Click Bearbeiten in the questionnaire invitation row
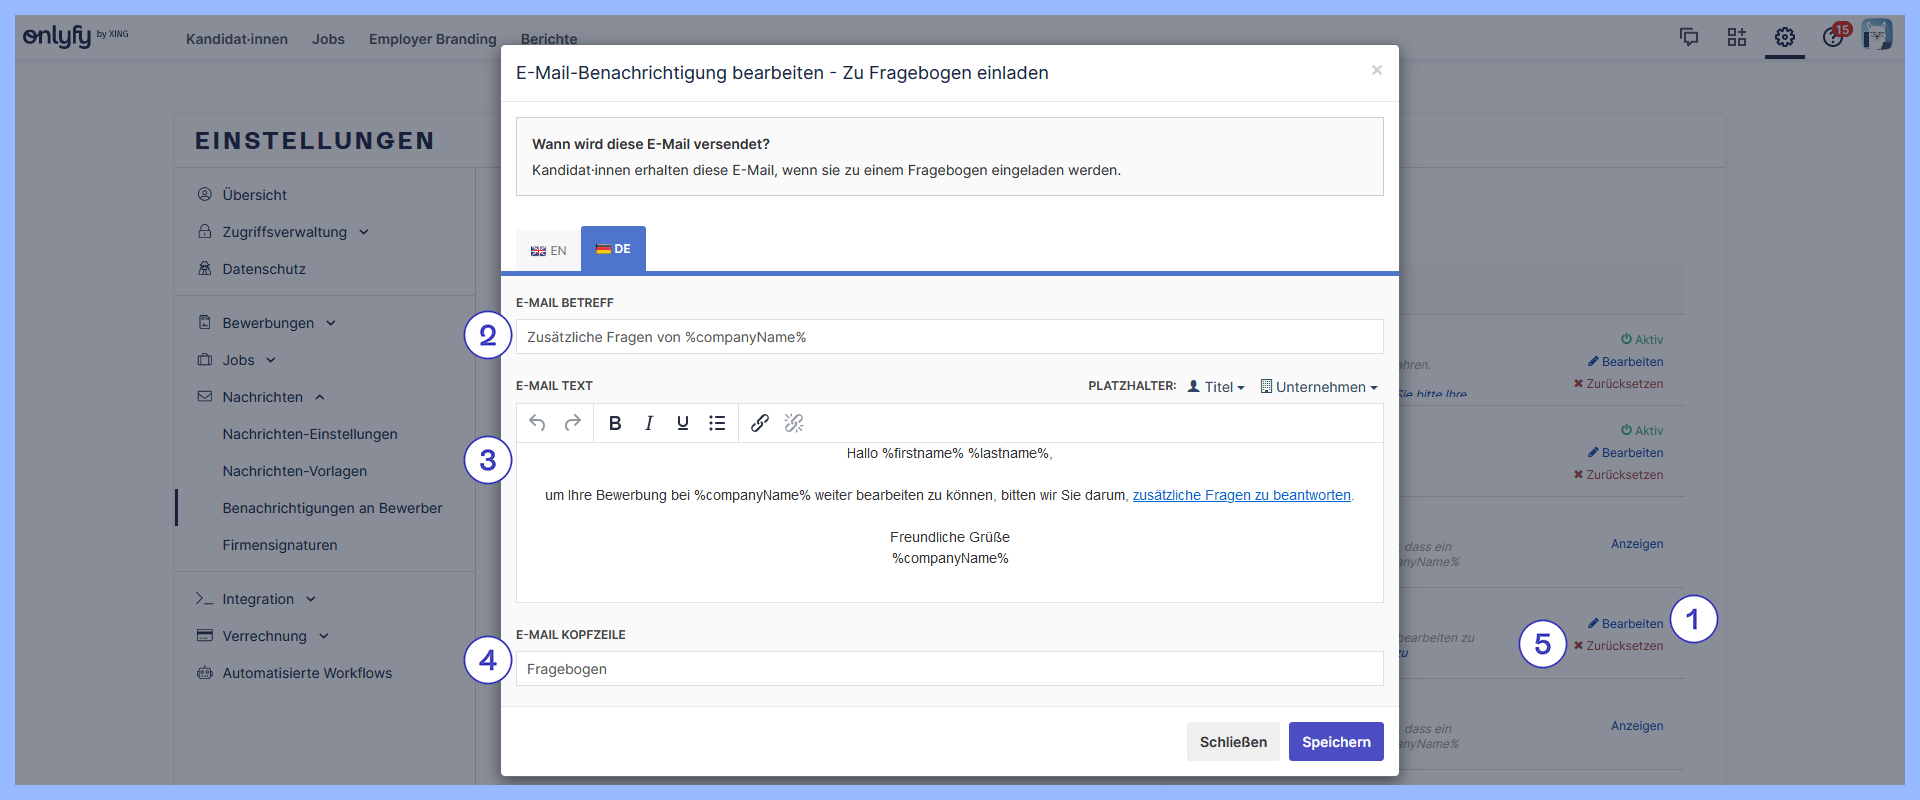 point(1626,624)
